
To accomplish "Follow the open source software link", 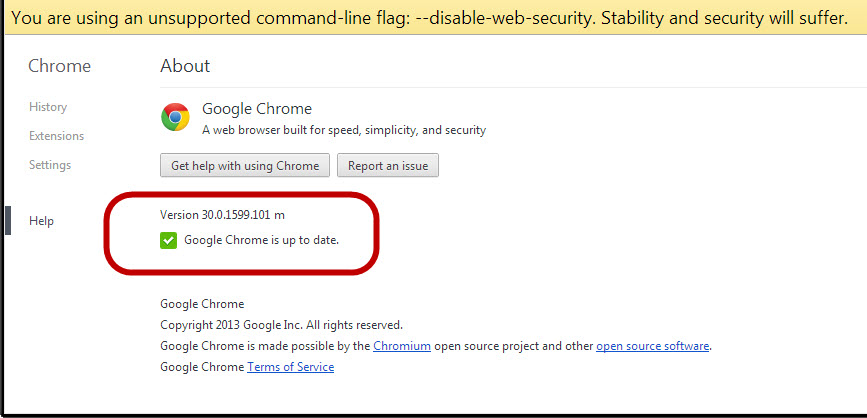I will [652, 346].
